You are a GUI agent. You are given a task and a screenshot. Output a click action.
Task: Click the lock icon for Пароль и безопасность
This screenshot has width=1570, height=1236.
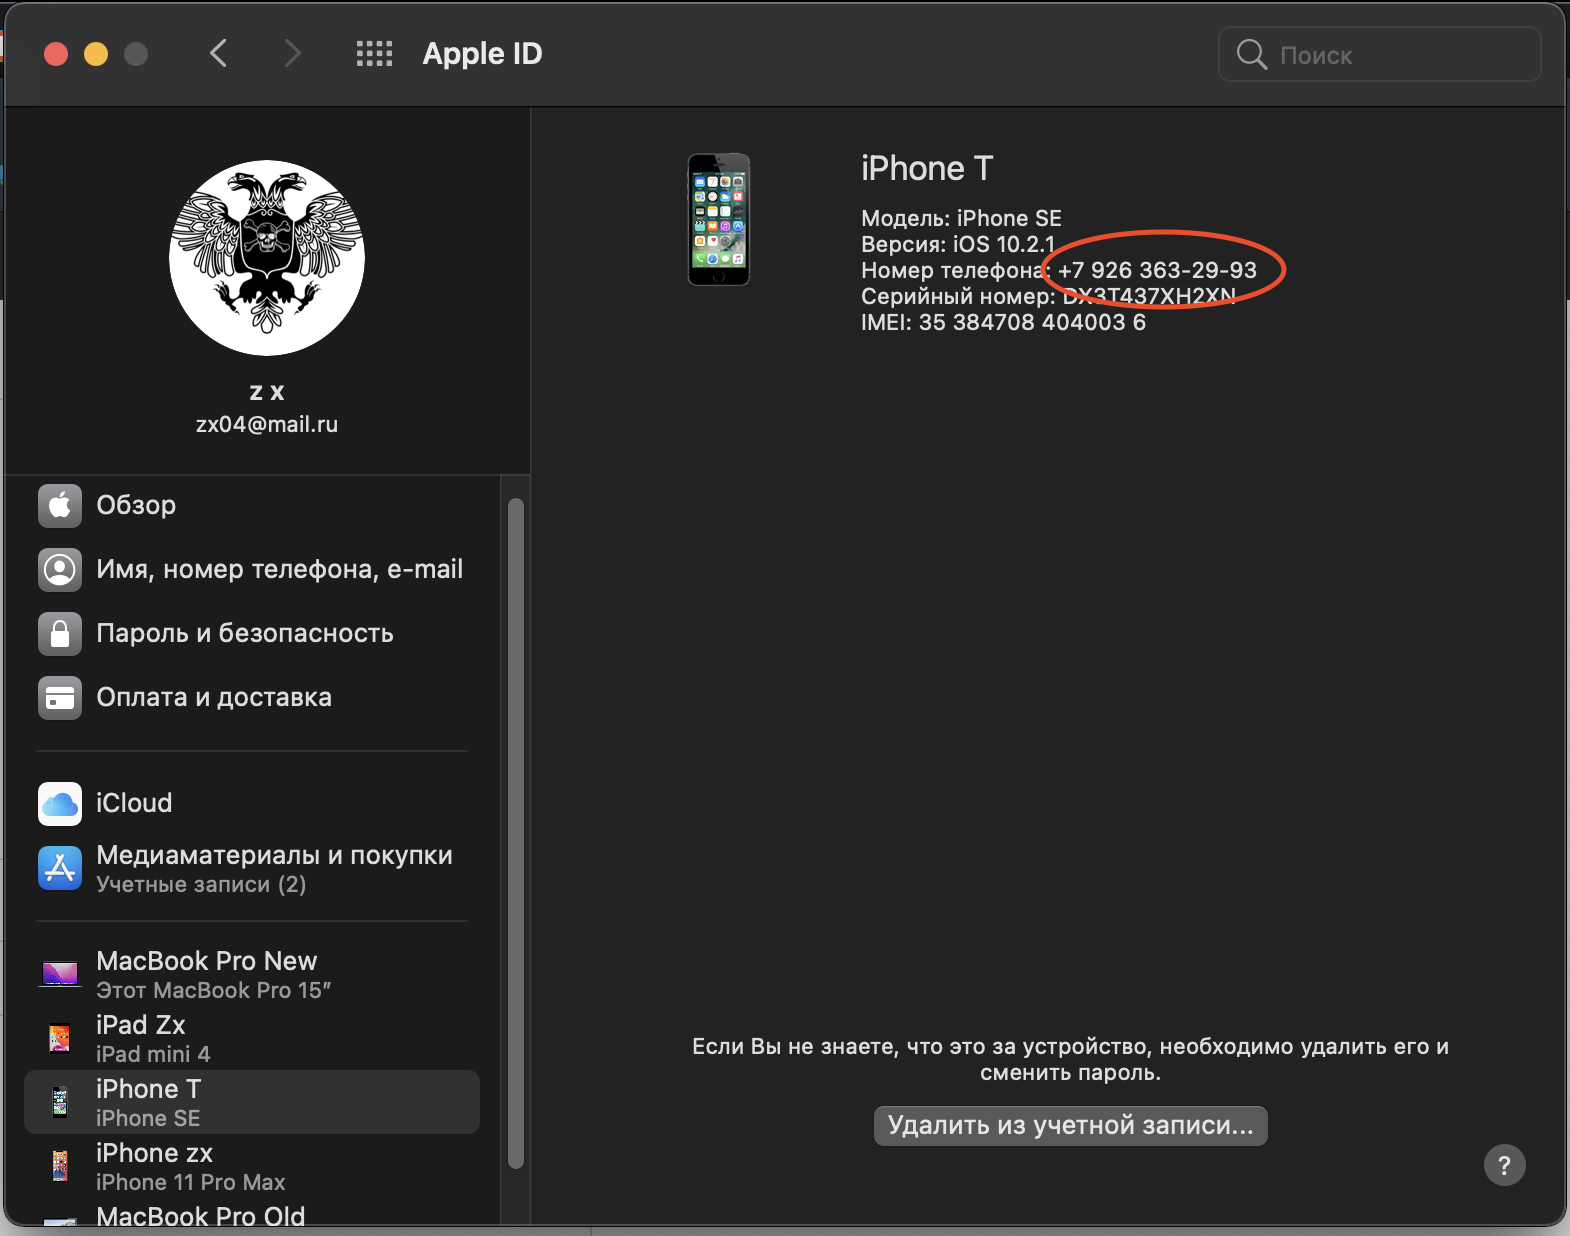click(x=60, y=633)
